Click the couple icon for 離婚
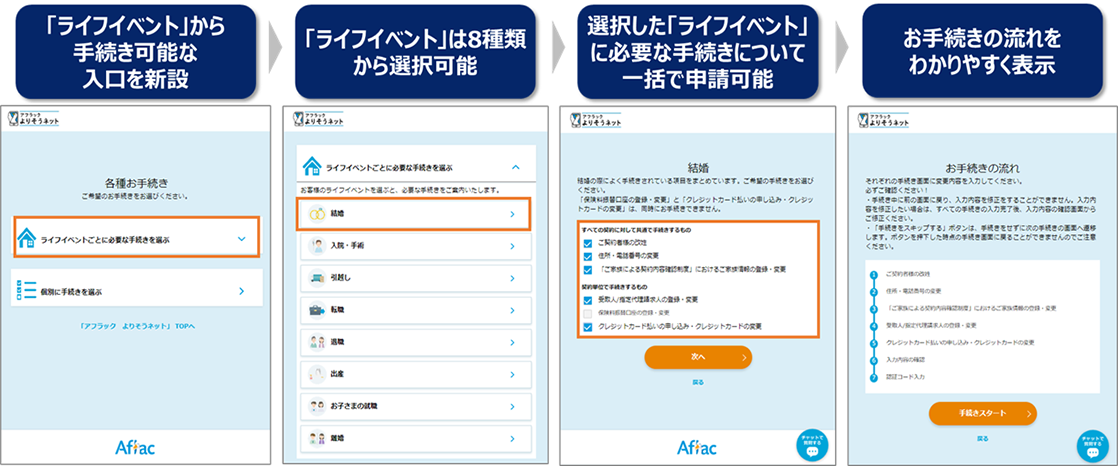1118x466 pixels. coord(316,437)
